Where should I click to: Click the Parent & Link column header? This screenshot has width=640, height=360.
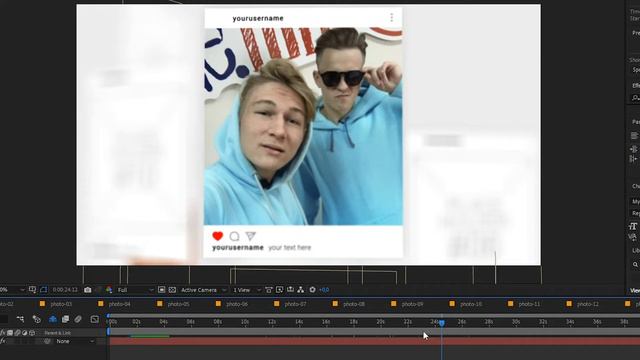[x=58, y=333]
